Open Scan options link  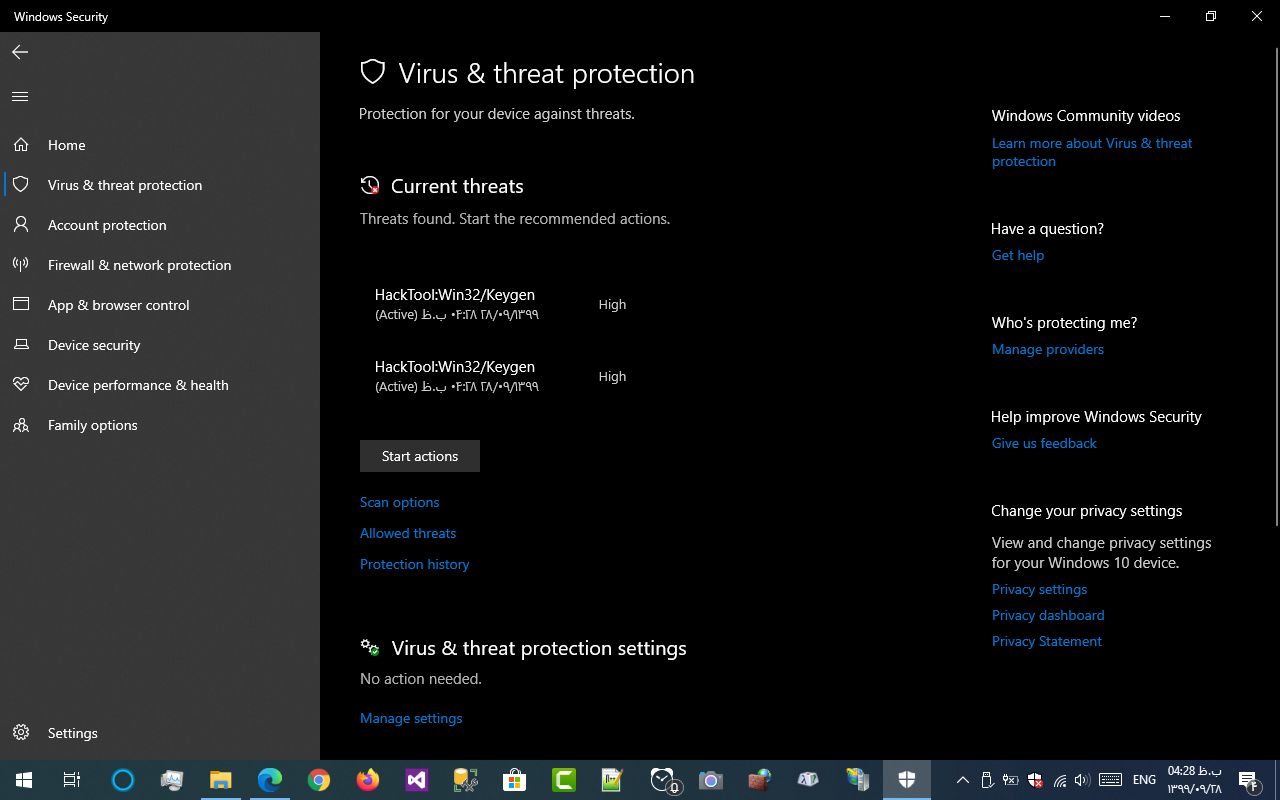pyautogui.click(x=399, y=502)
